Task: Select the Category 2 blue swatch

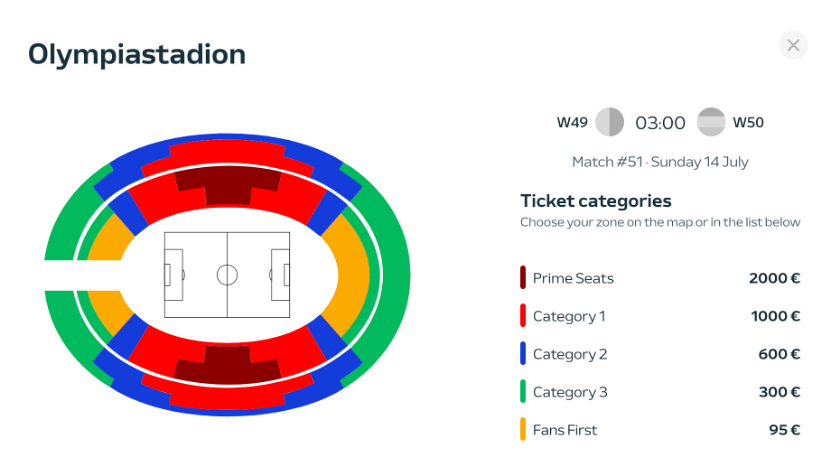Action: 523,354
